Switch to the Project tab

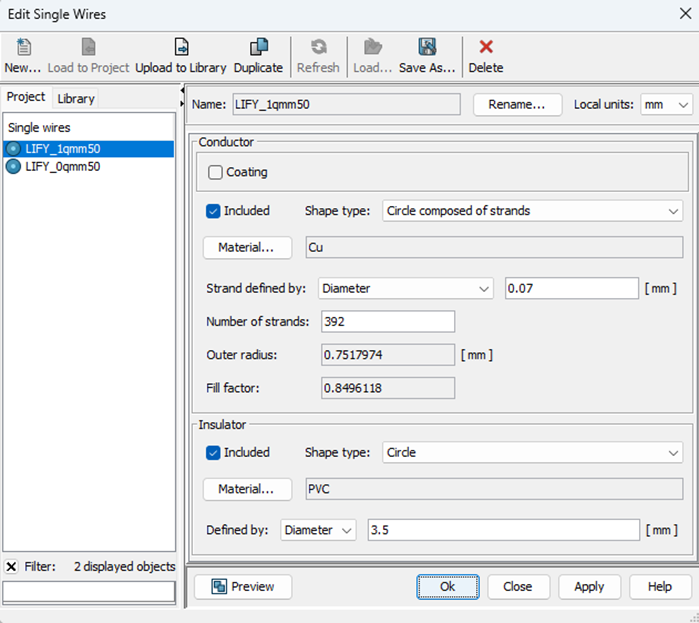click(26, 97)
